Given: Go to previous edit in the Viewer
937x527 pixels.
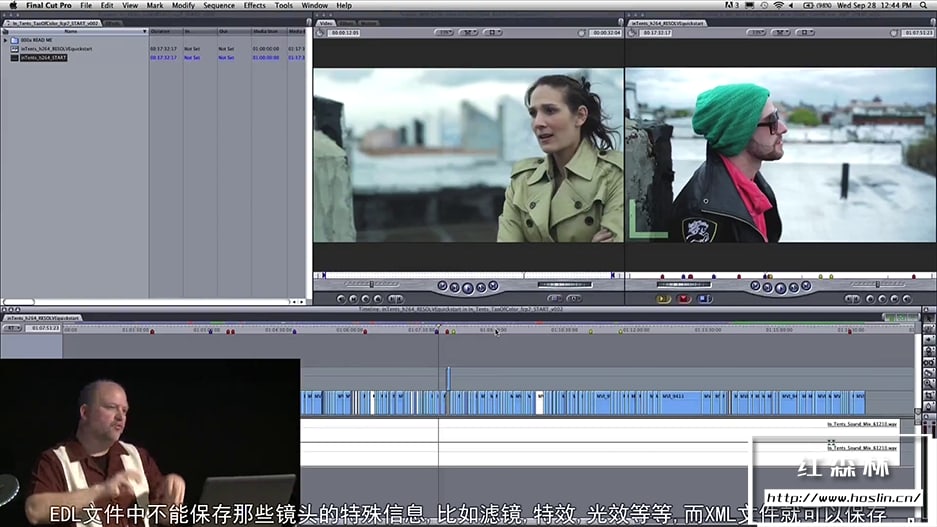Looking at the screenshot, I should [442, 286].
